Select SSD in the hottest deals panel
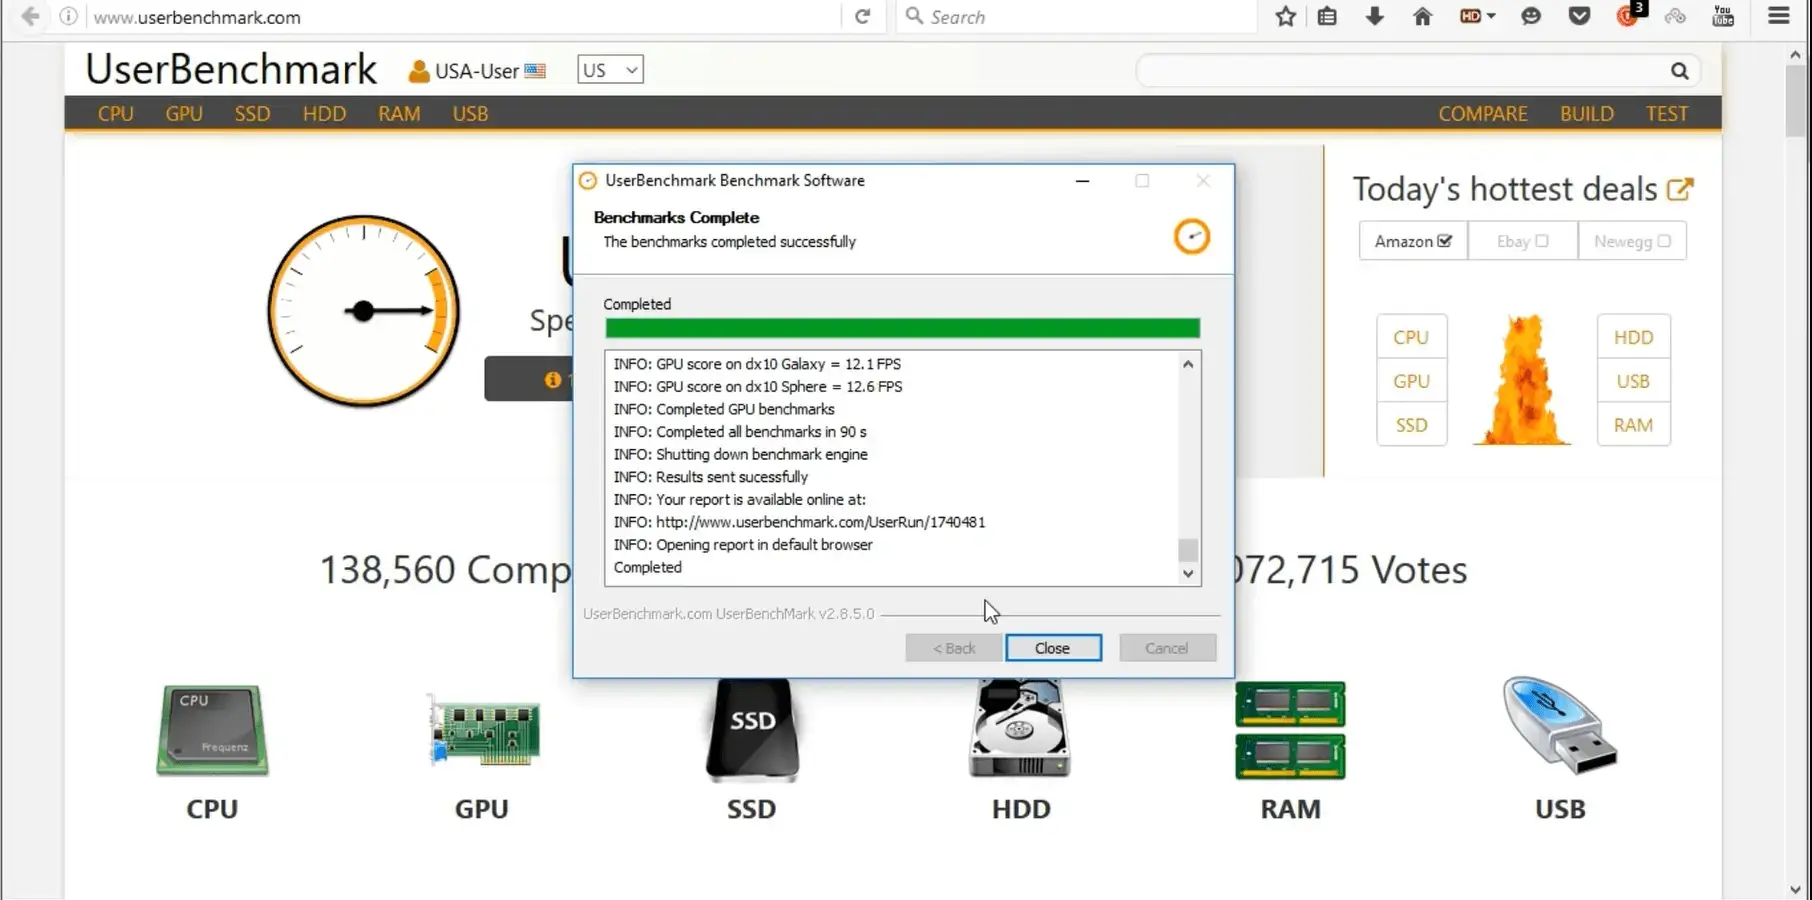This screenshot has height=900, width=1812. tap(1411, 425)
